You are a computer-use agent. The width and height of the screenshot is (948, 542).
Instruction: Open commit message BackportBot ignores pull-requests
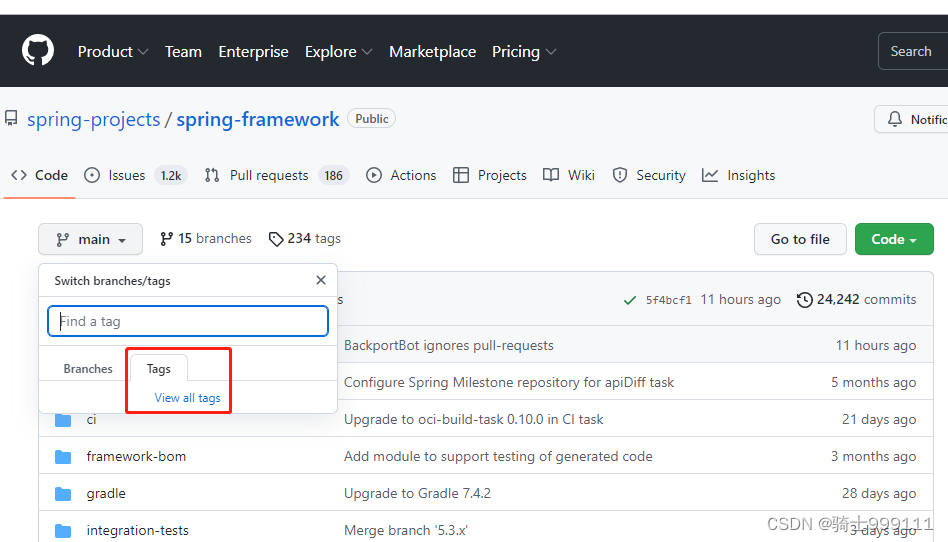point(449,345)
